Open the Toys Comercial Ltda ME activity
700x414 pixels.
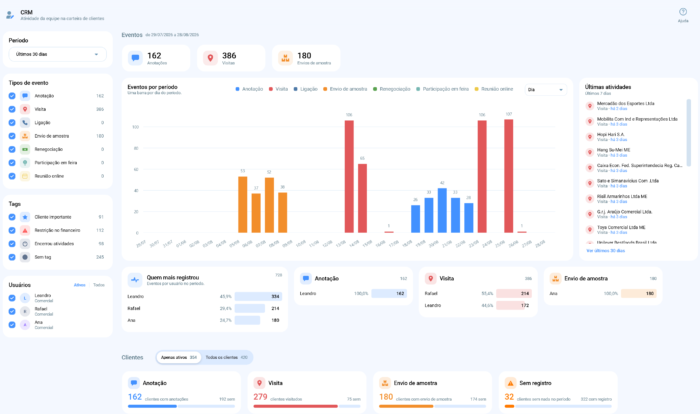(634, 230)
